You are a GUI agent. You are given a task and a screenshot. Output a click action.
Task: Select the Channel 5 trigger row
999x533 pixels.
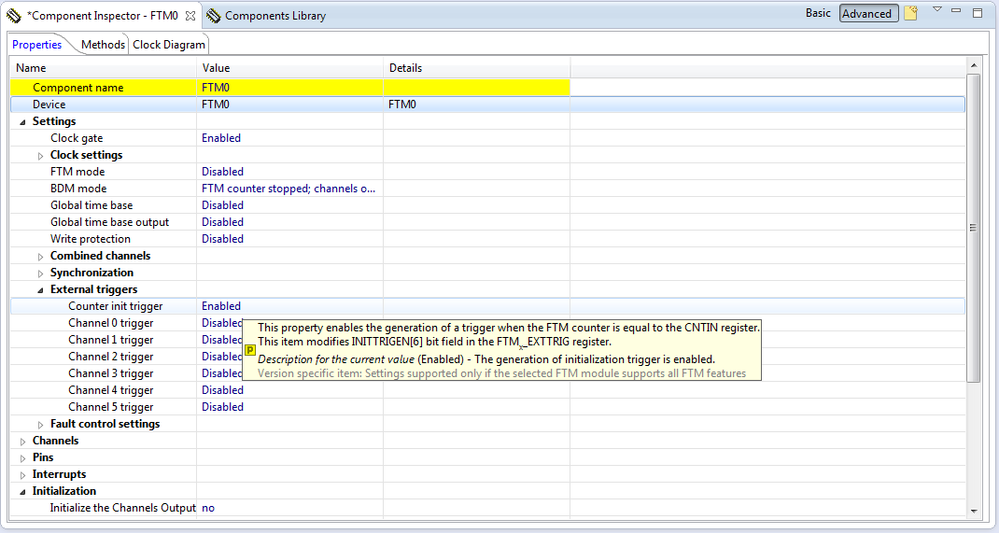[x=111, y=407]
